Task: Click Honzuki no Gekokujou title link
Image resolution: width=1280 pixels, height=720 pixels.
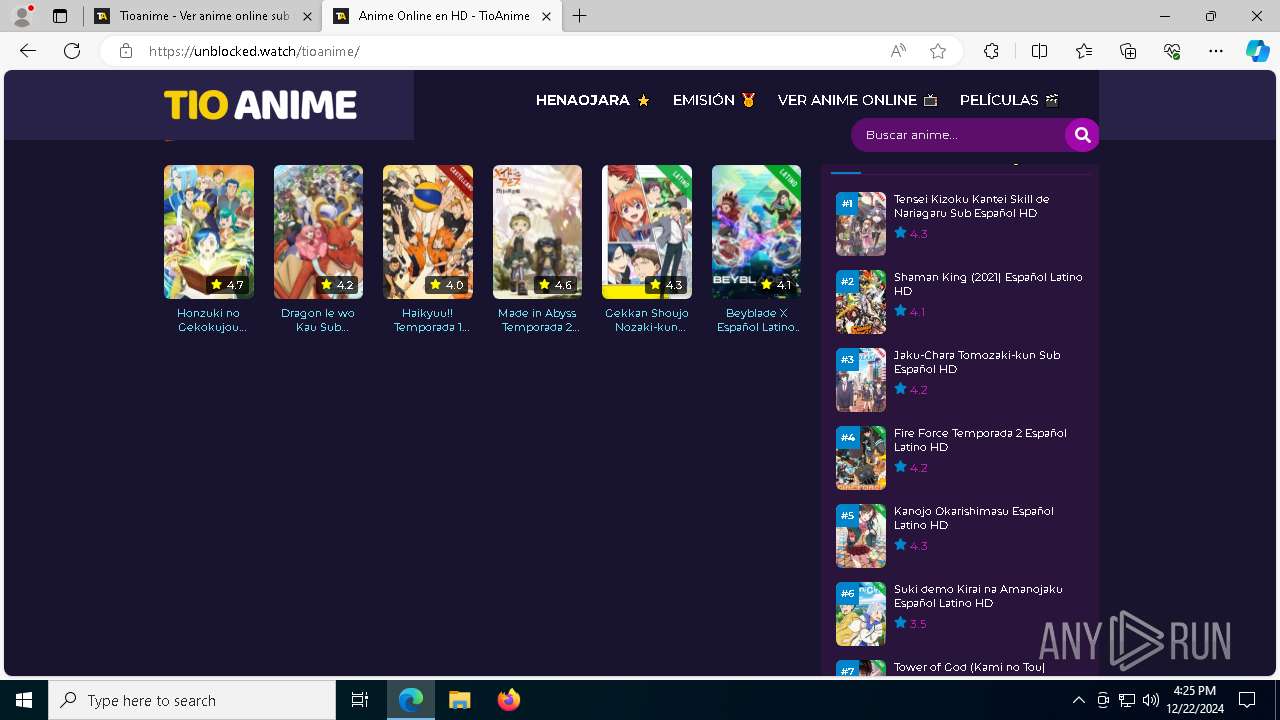Action: (209, 320)
